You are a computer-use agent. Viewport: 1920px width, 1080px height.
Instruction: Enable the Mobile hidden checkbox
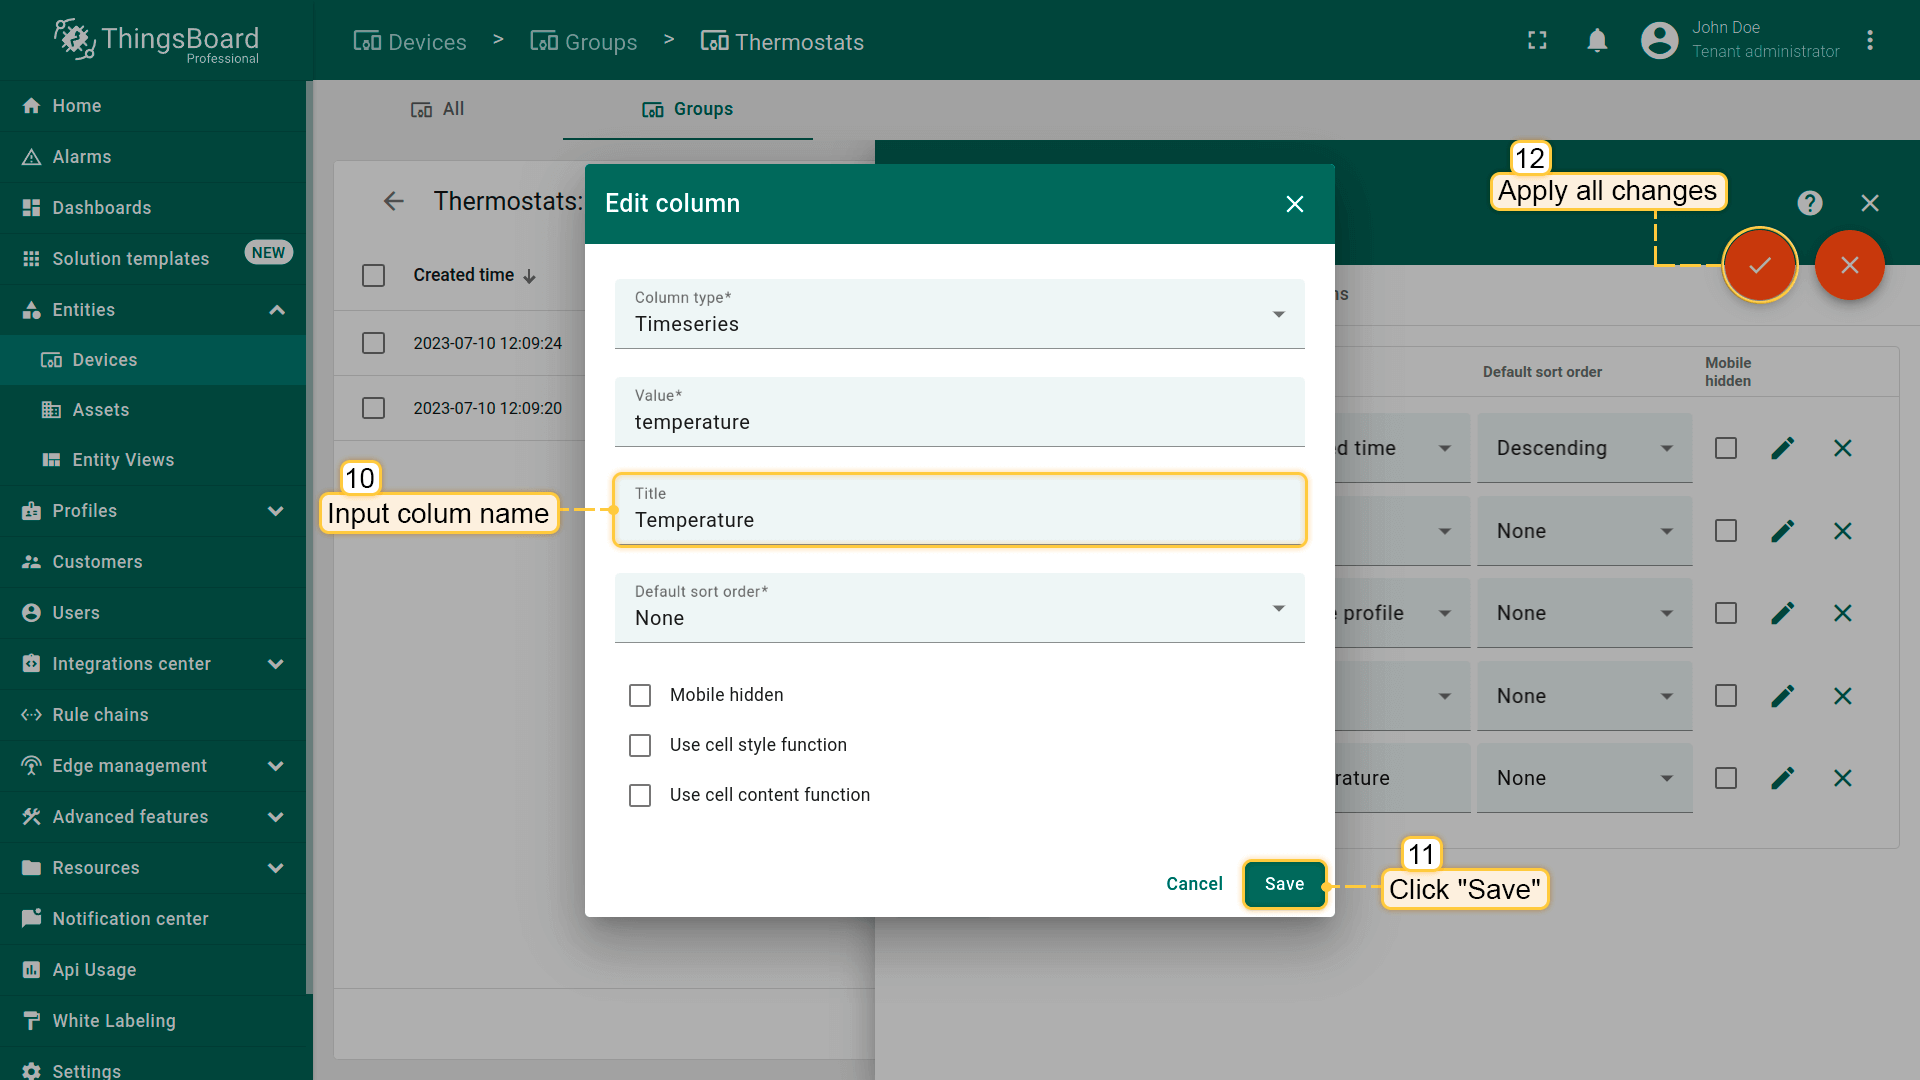640,695
